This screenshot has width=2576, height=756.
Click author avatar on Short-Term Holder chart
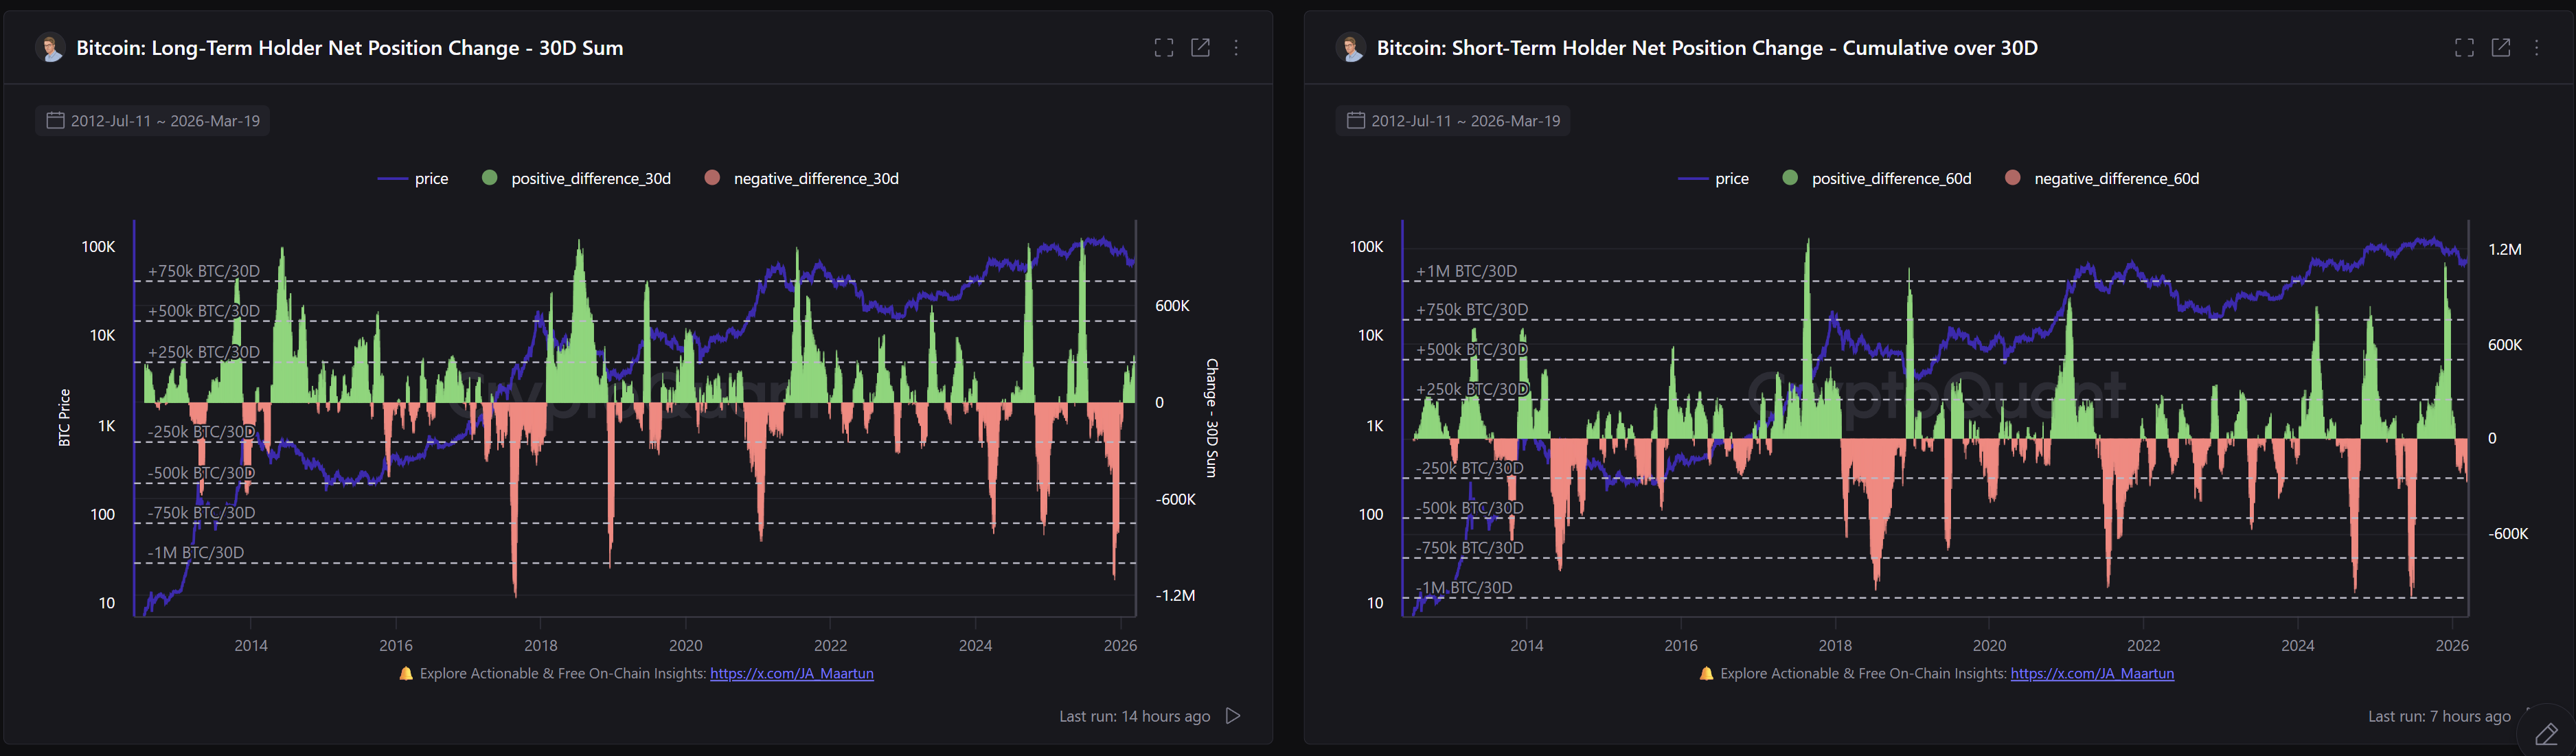[x=1350, y=48]
